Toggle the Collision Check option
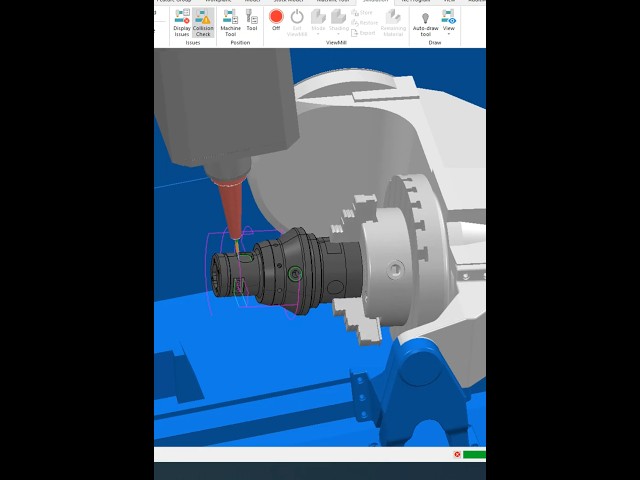Screen dimensions: 640x480 click(203, 23)
